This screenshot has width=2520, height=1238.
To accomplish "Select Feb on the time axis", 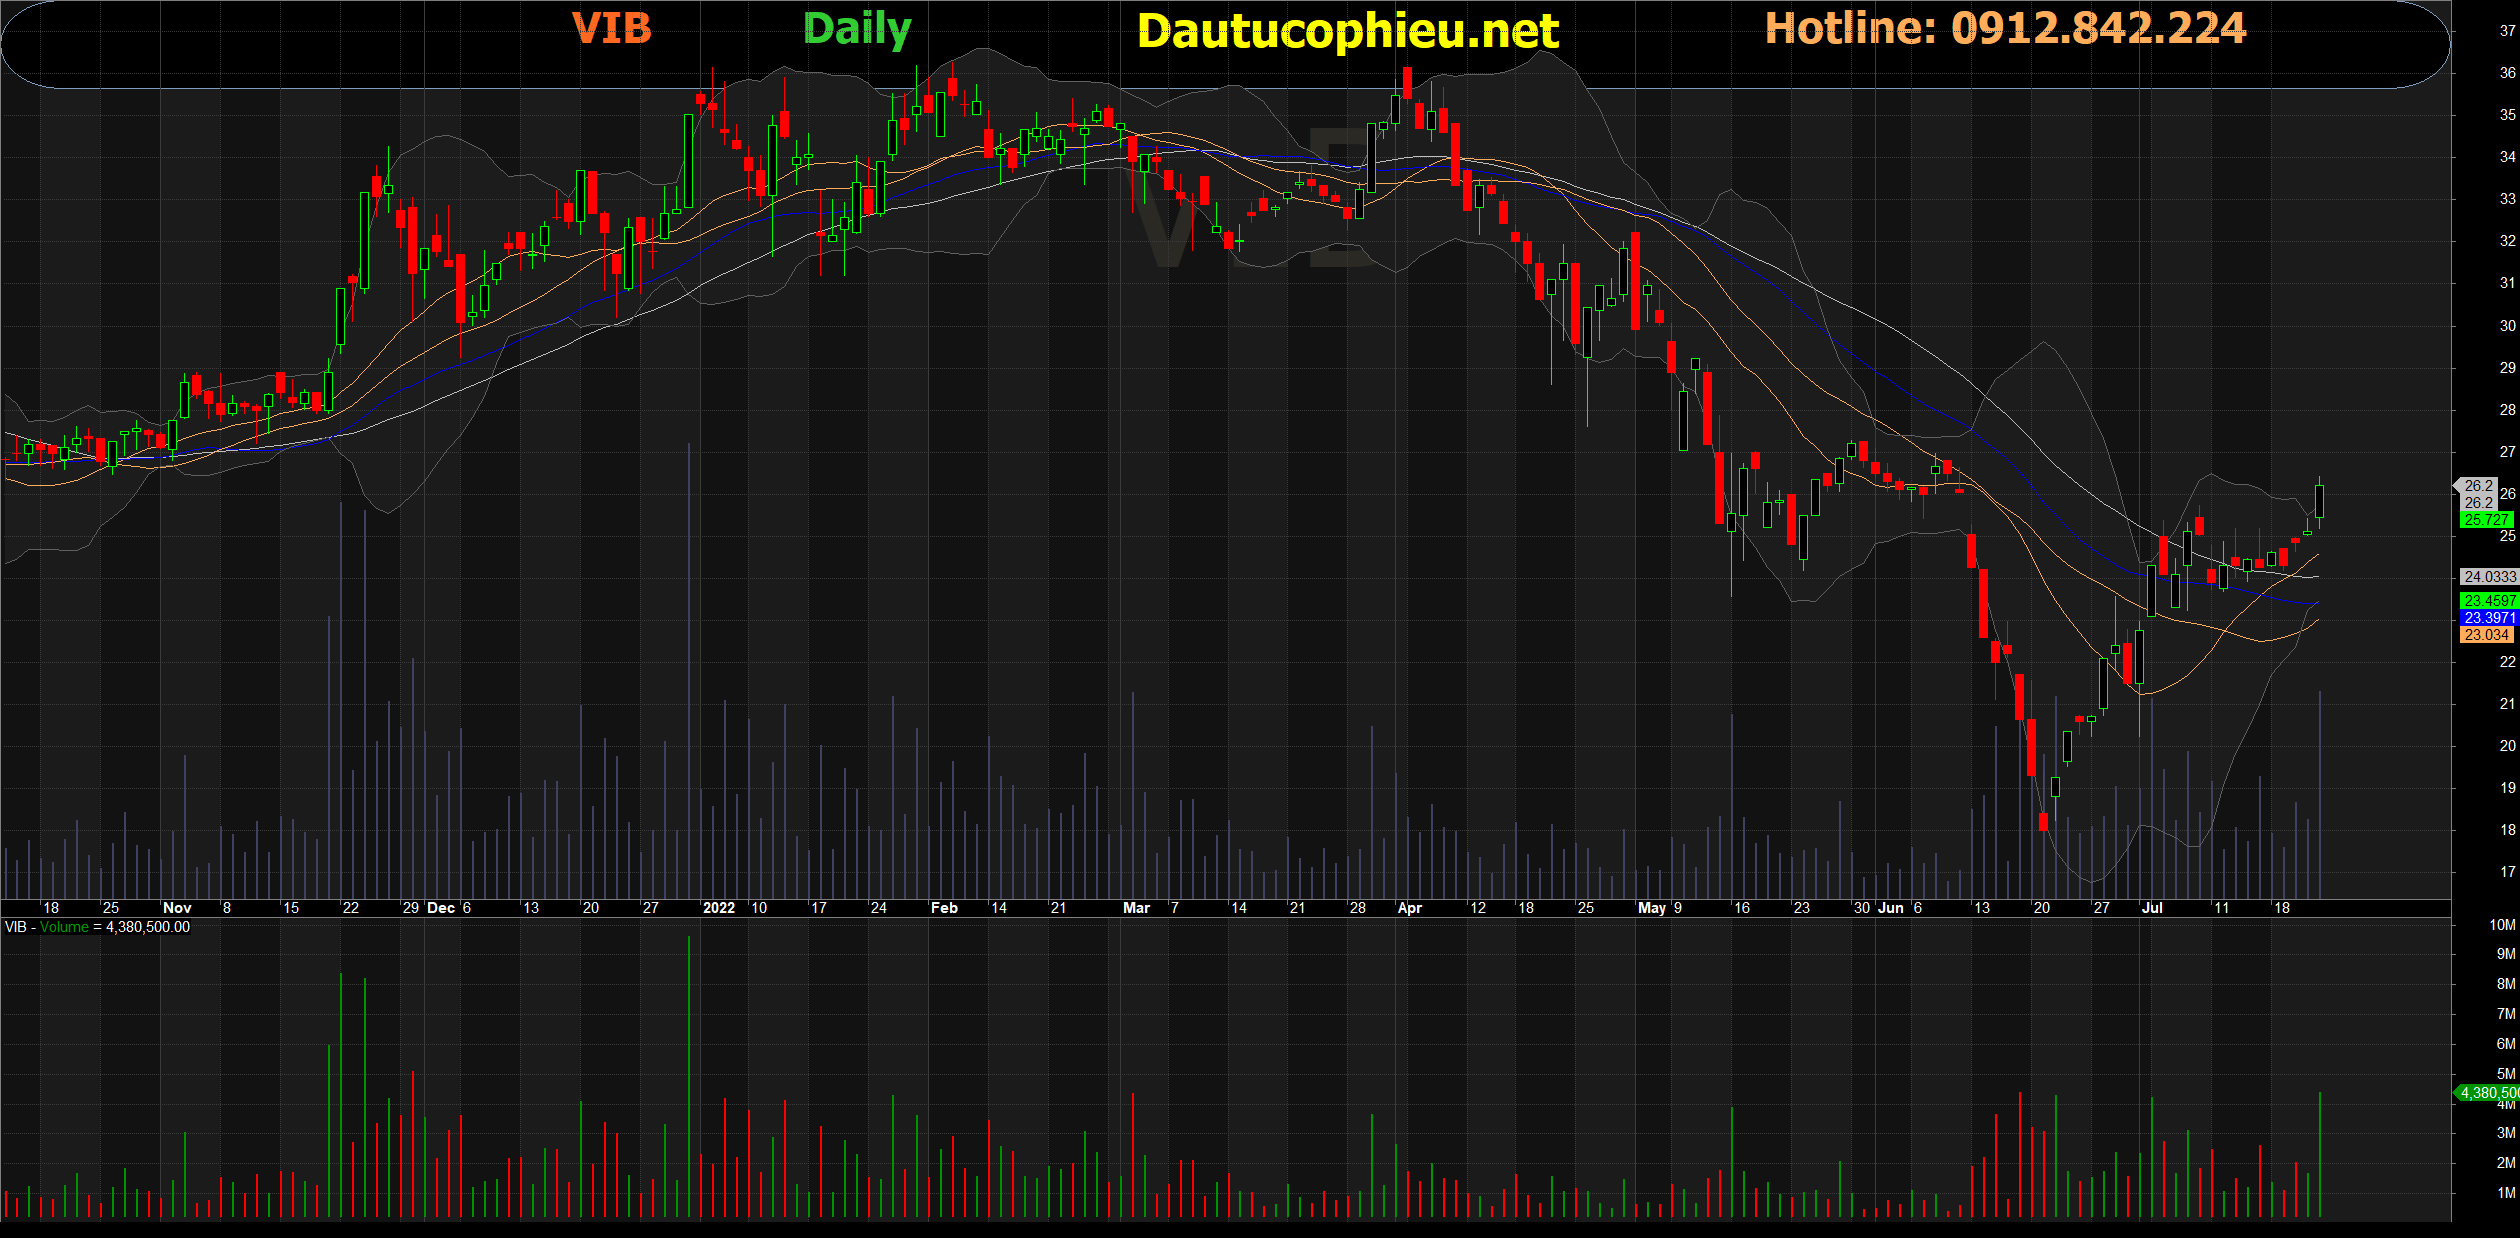I will [944, 908].
